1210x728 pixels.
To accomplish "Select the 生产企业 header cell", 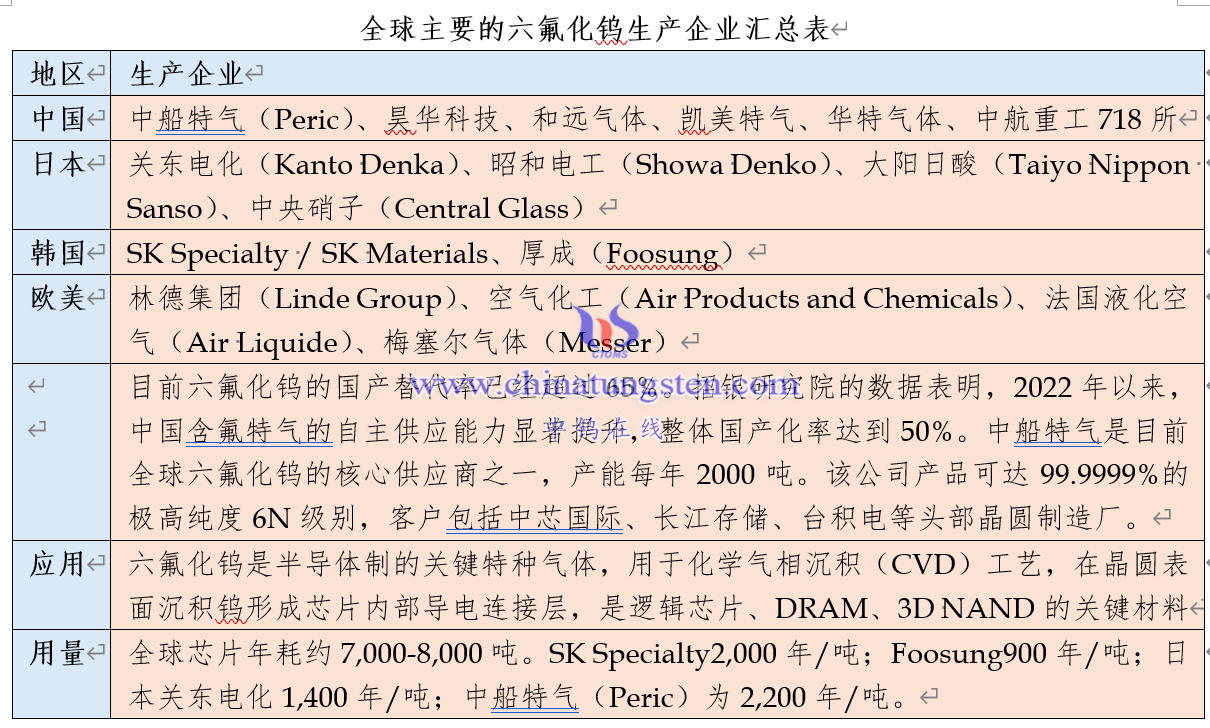I will pyautogui.click(x=186, y=74).
